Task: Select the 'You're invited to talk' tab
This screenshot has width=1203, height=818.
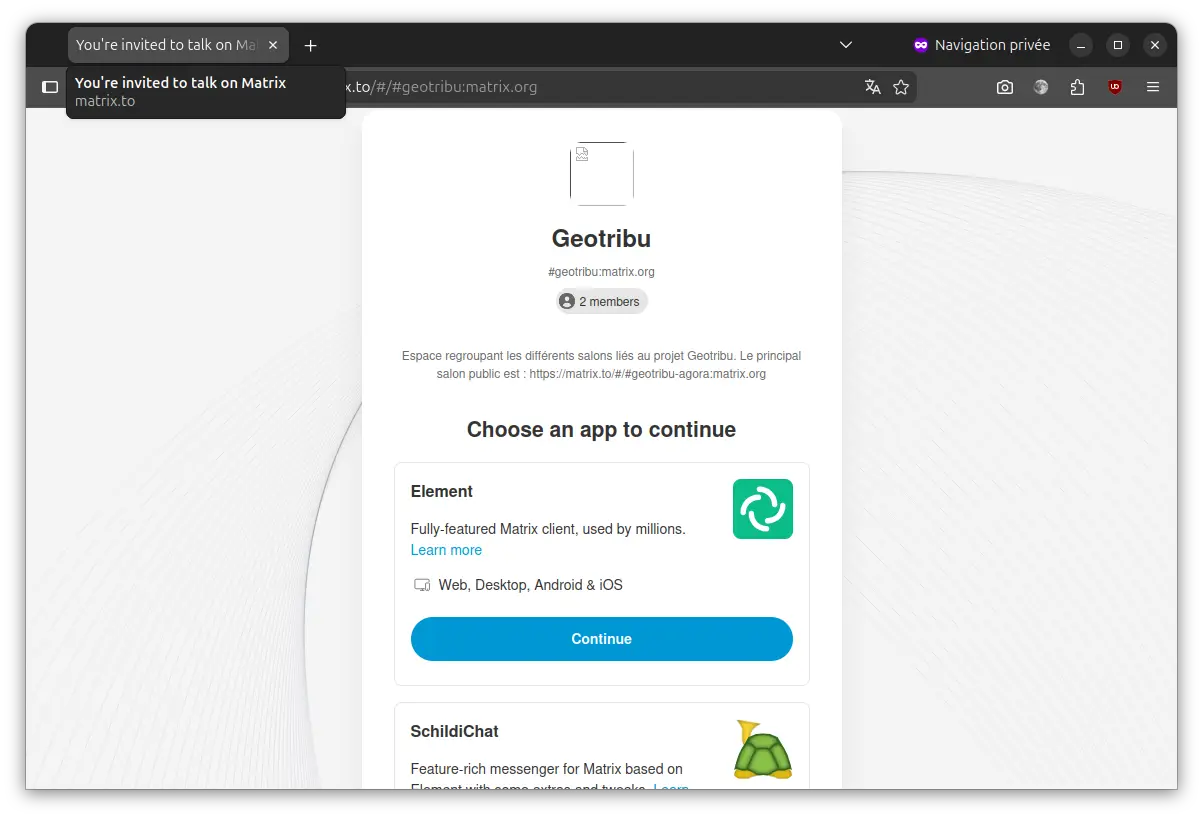Action: pyautogui.click(x=165, y=45)
